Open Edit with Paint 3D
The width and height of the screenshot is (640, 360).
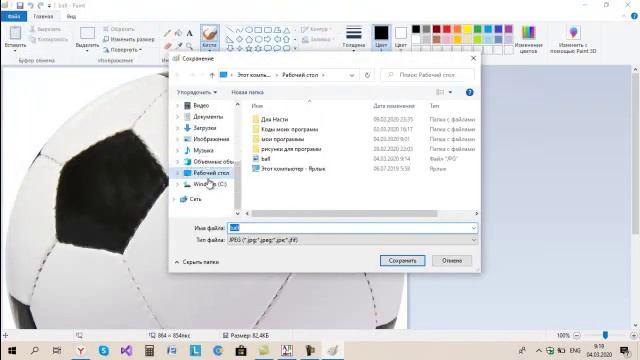coord(573,39)
